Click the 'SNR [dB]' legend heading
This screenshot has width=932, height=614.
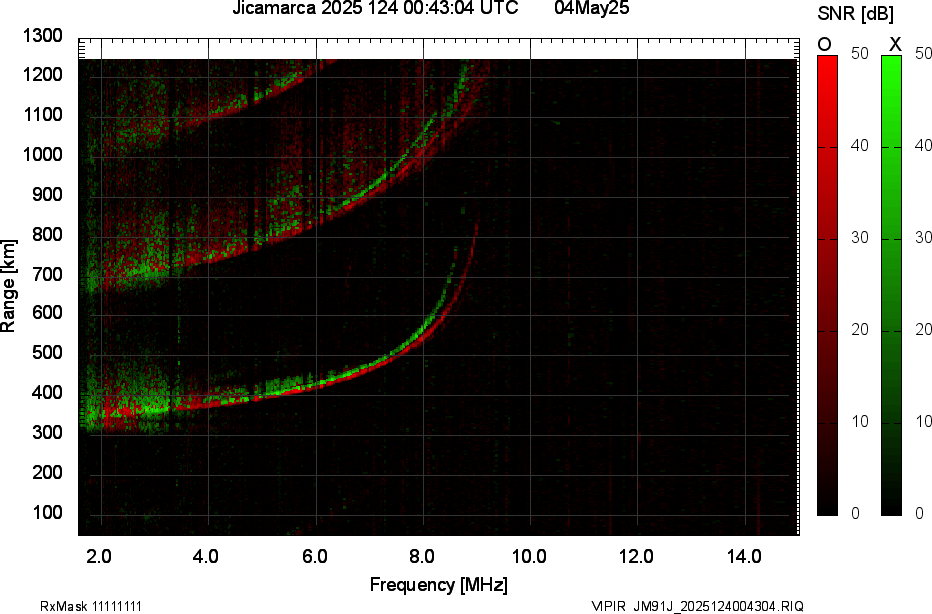[x=855, y=14]
